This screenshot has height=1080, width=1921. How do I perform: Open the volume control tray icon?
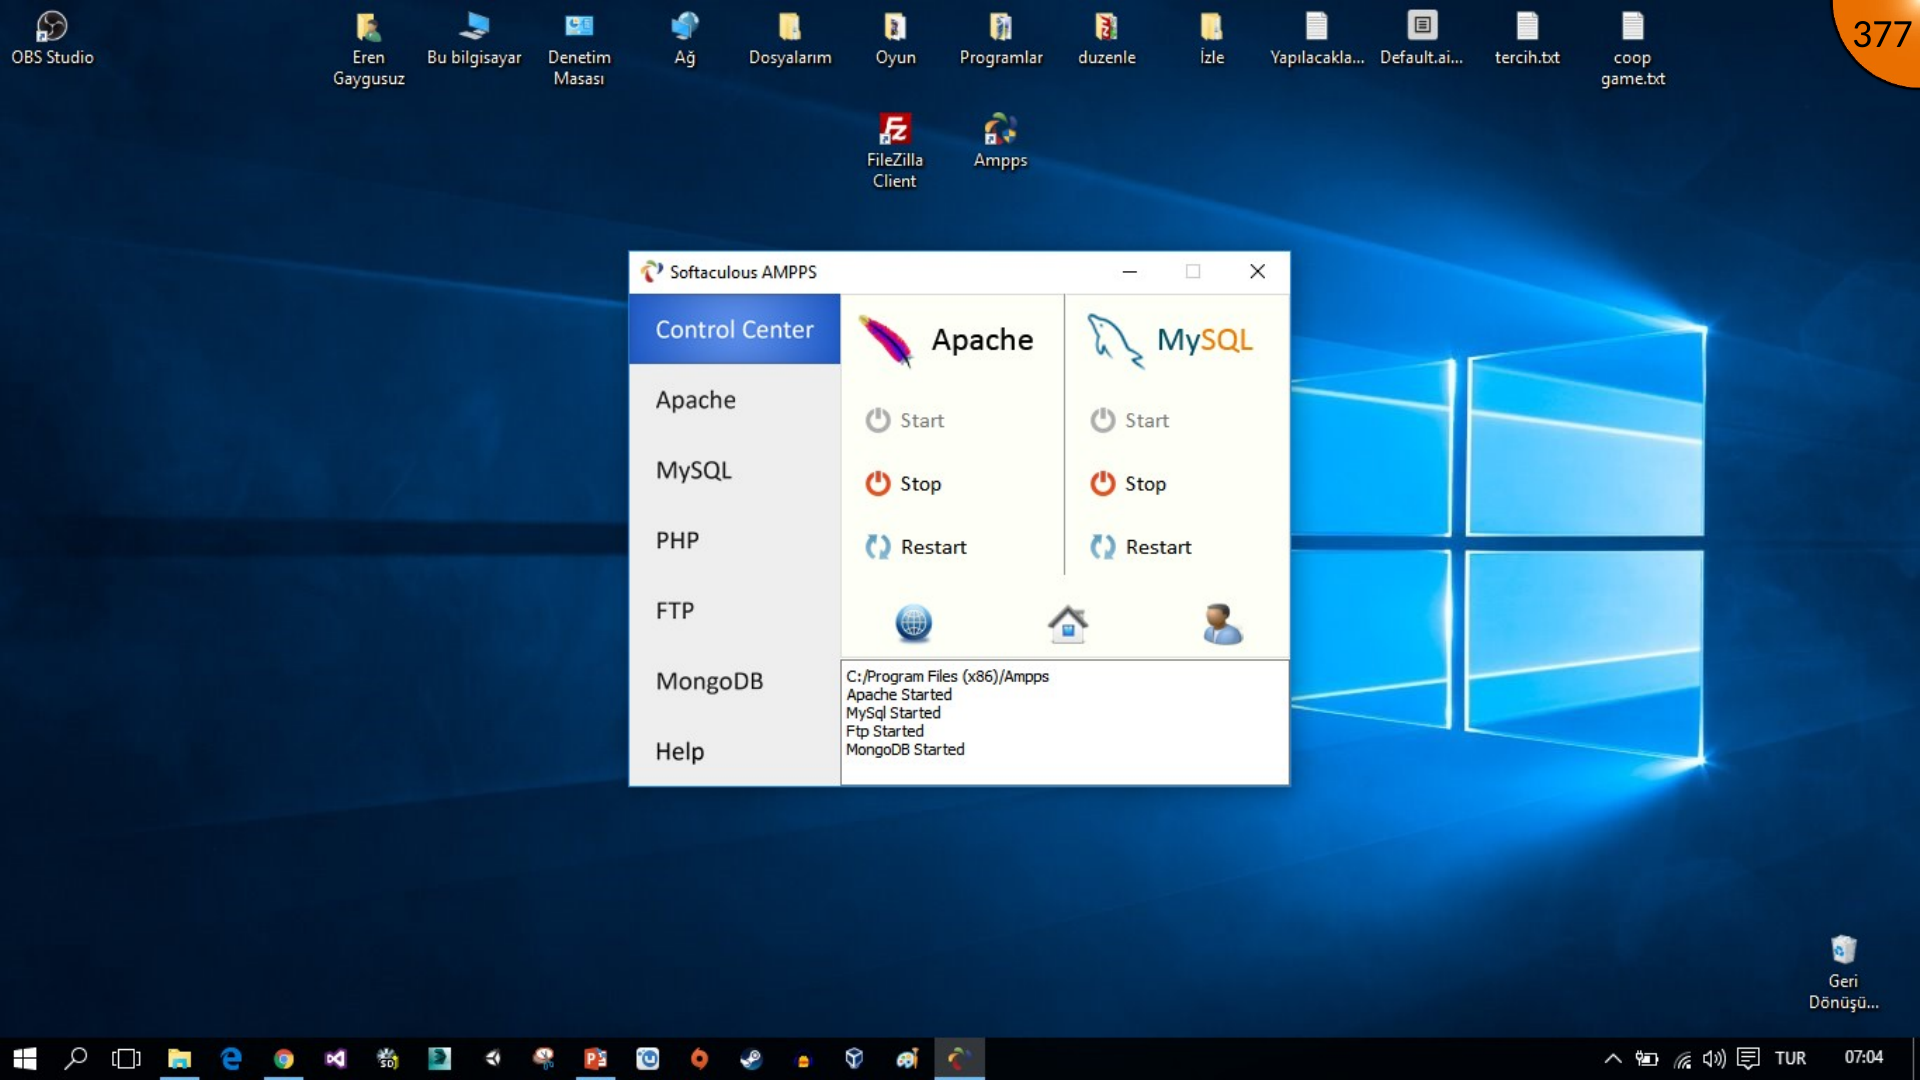[x=1714, y=1058]
